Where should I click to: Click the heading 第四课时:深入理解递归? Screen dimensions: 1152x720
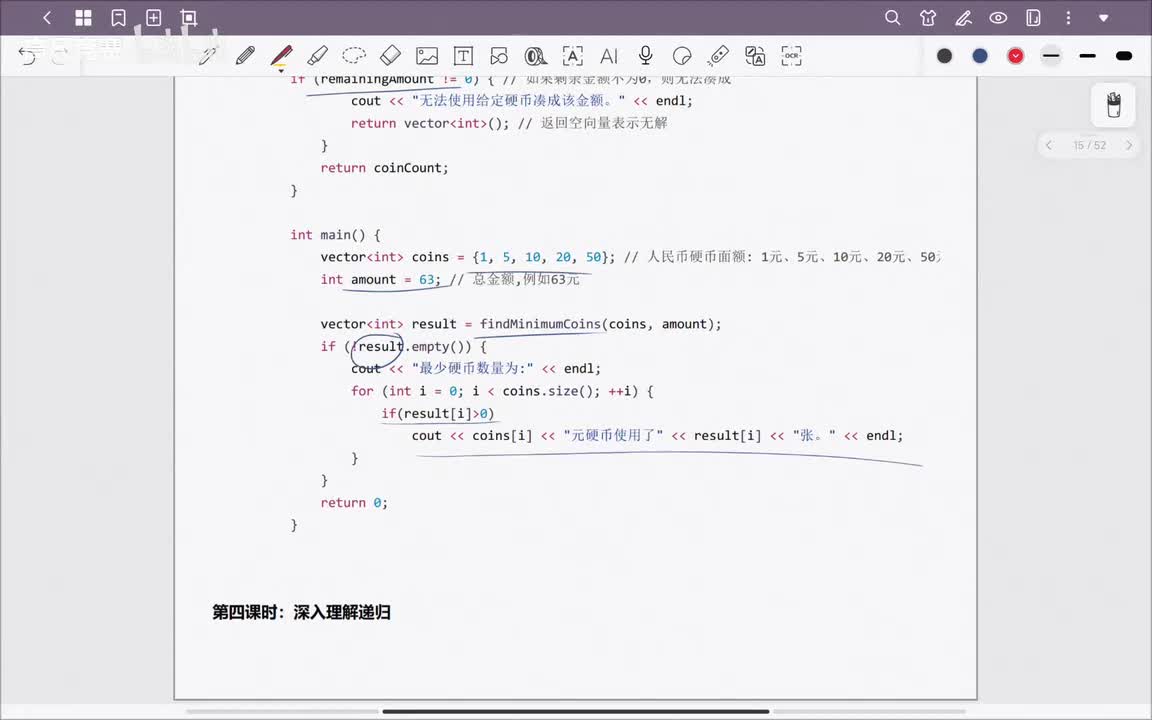pos(301,612)
